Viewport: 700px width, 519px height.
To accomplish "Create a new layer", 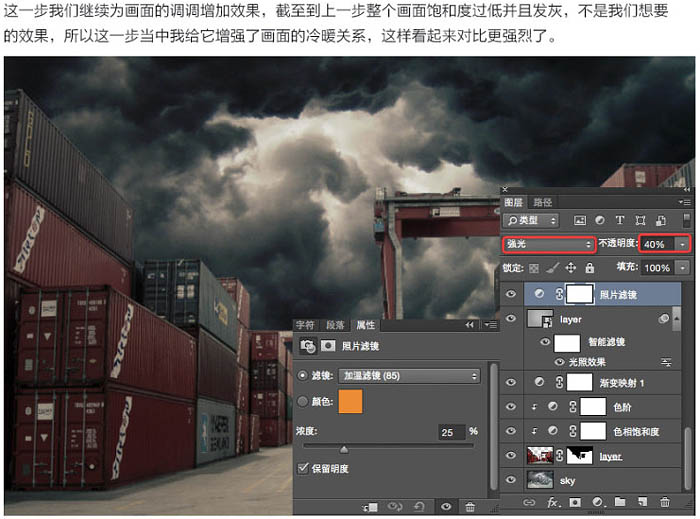I will (642, 502).
